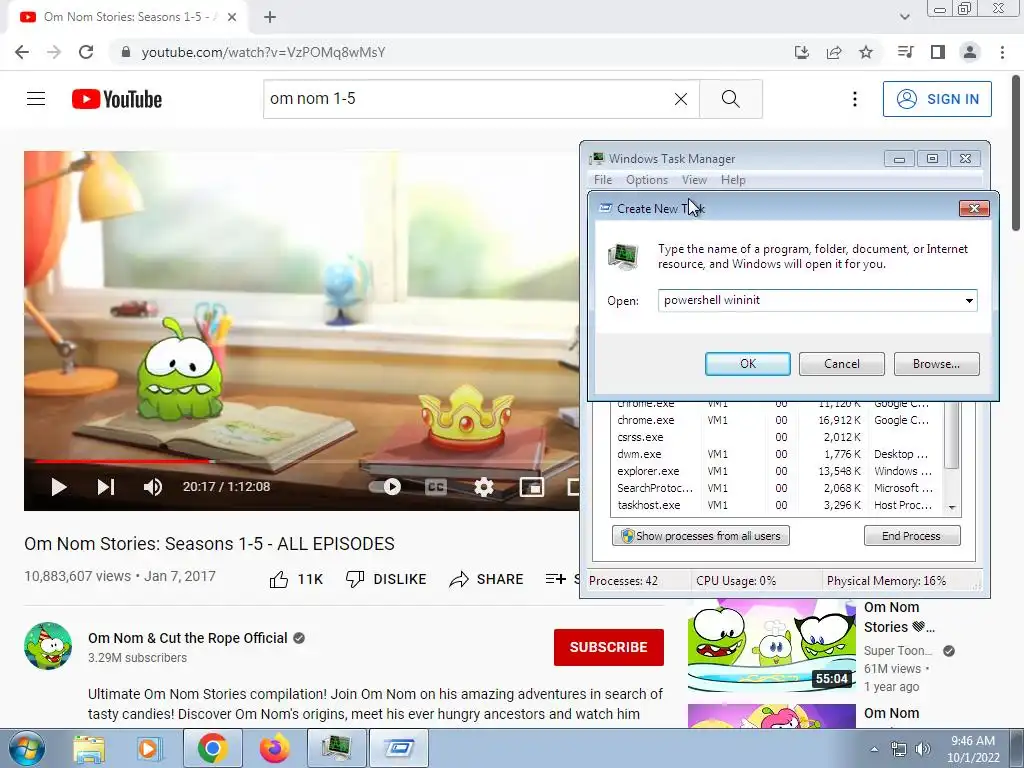The height and width of the screenshot is (768, 1024).
Task: Click the red SUBSCRIBE button
Action: click(609, 647)
